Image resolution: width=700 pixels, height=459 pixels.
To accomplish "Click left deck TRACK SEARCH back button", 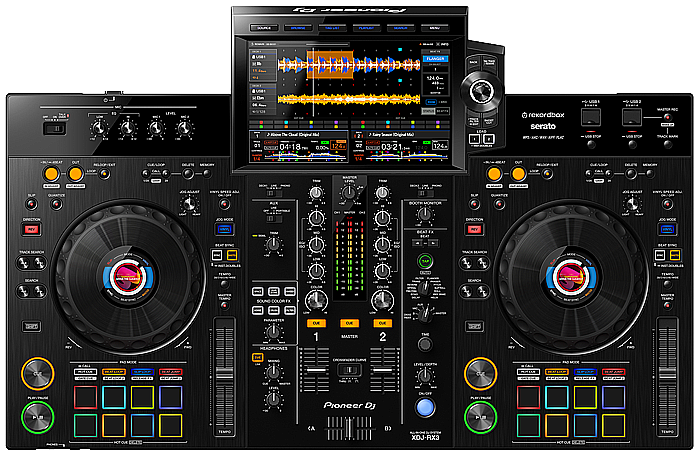I will tap(23, 263).
